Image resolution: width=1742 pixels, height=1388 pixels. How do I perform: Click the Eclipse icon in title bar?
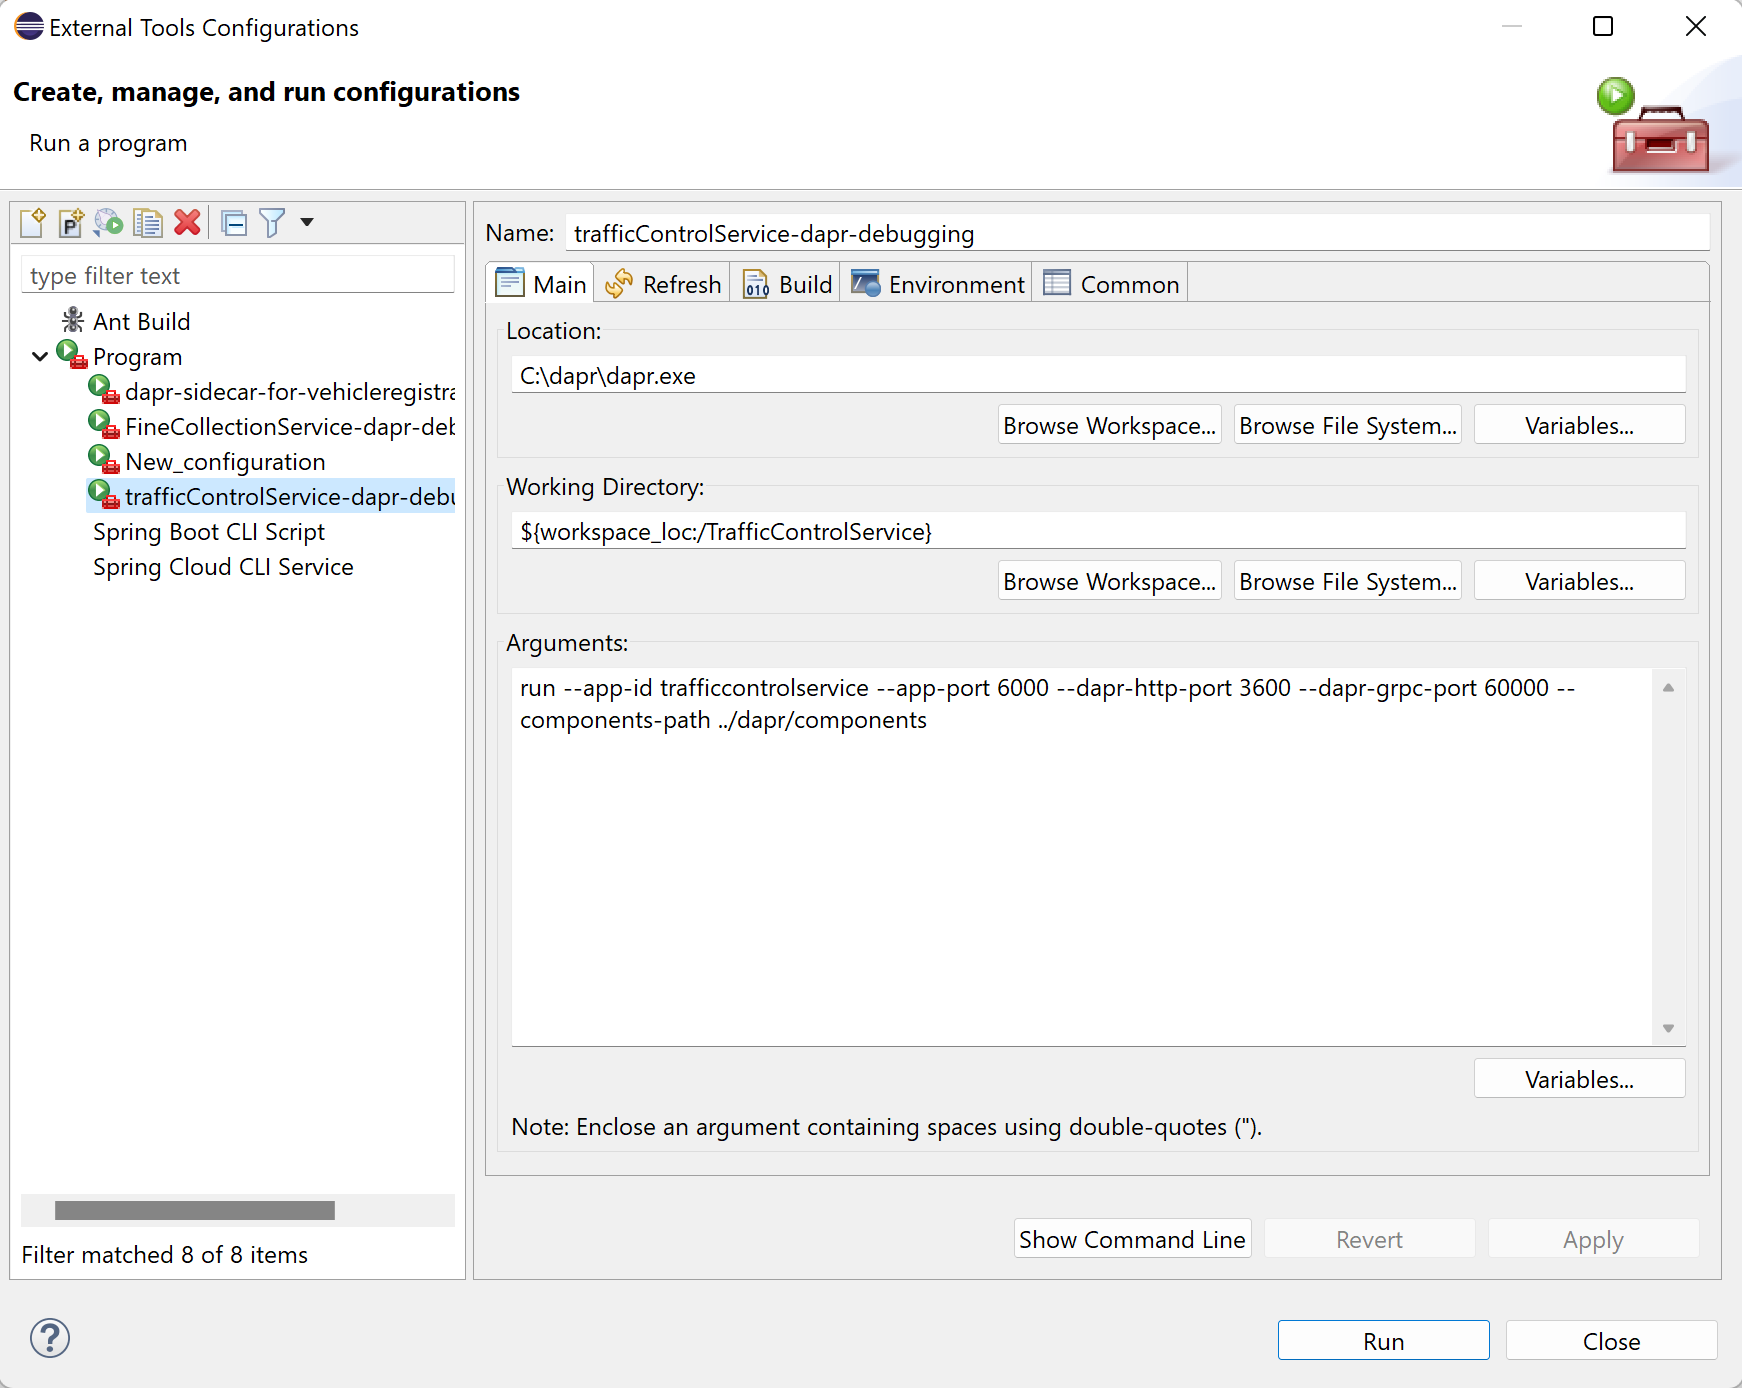click(x=29, y=26)
